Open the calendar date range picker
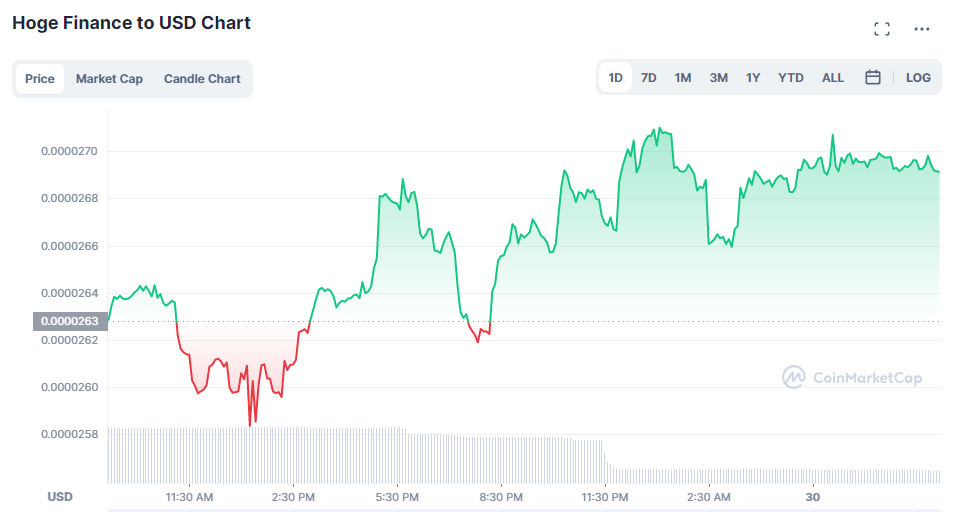Image resolution: width=954 pixels, height=512 pixels. (872, 77)
